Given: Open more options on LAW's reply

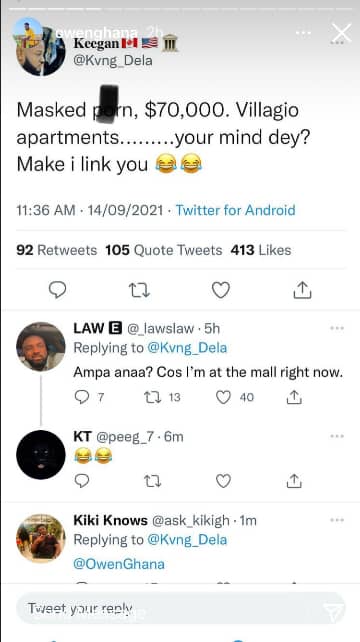Looking at the screenshot, I should coord(337,328).
